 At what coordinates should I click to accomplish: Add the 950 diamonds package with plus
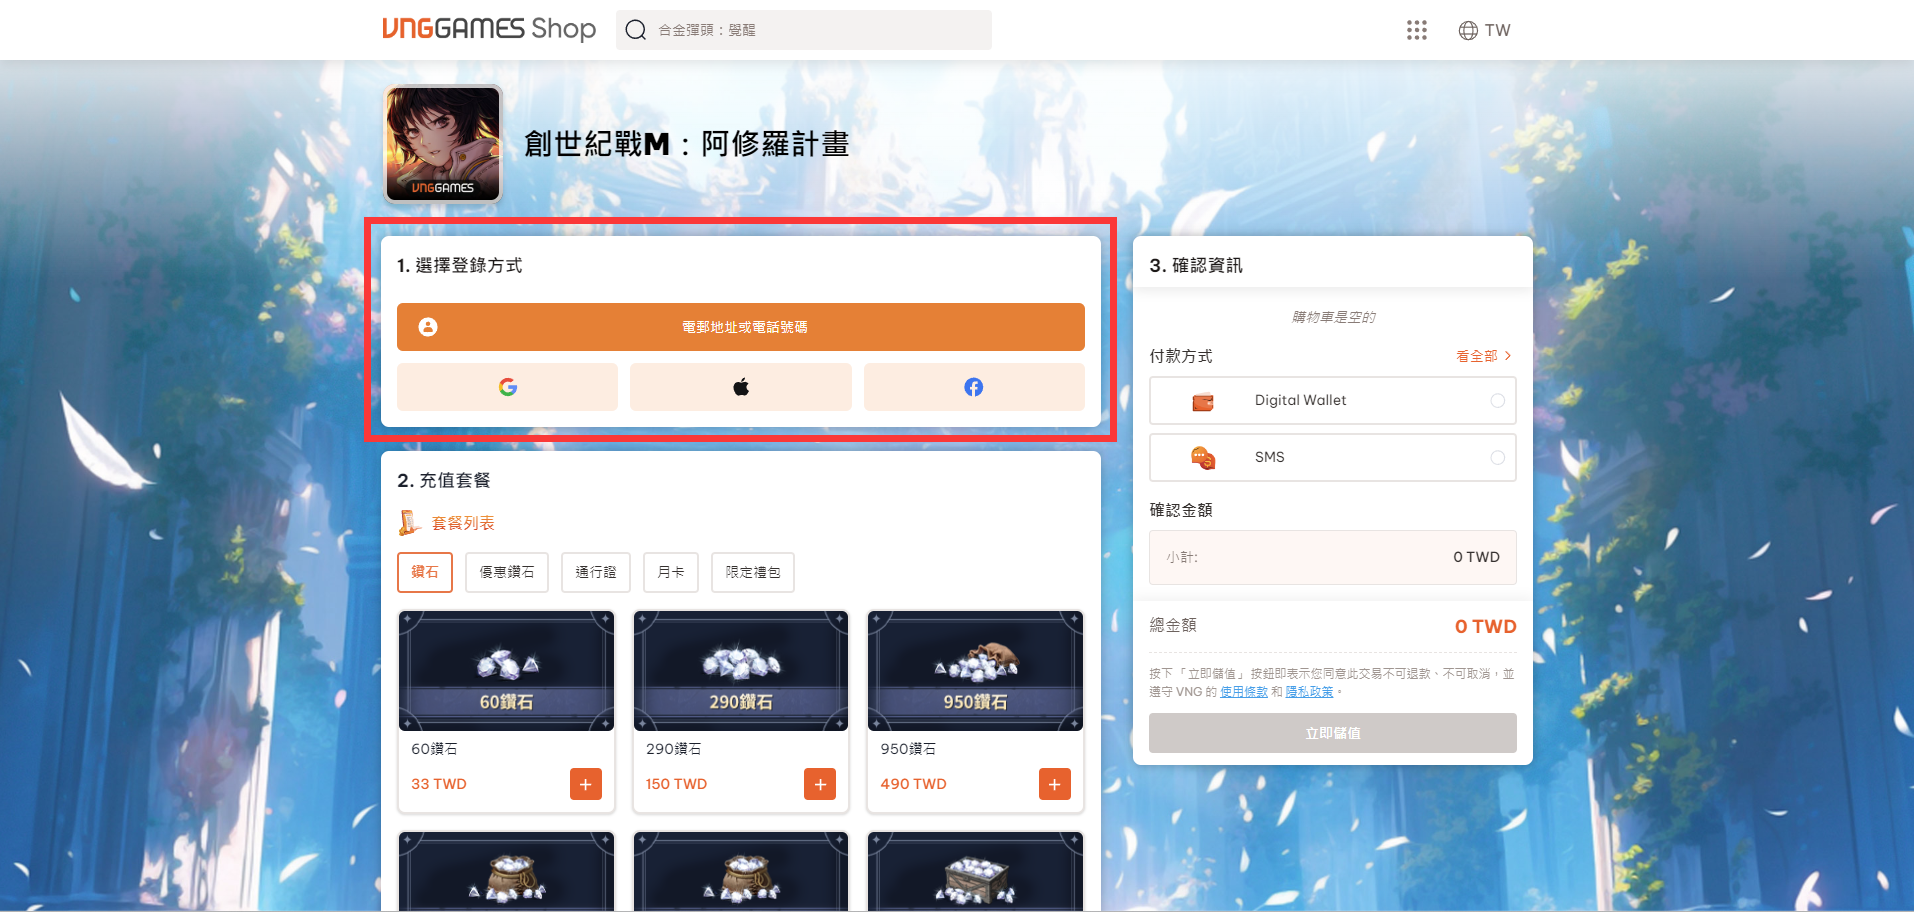(1054, 784)
